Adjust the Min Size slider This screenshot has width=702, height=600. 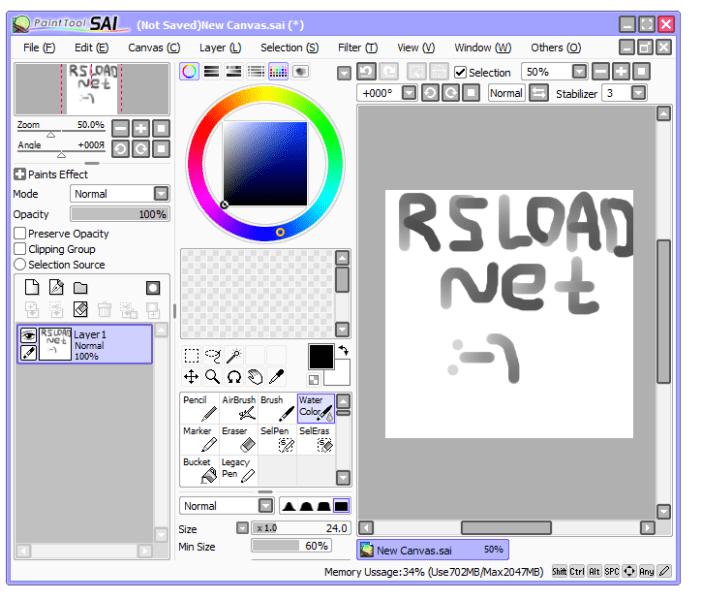tap(291, 546)
